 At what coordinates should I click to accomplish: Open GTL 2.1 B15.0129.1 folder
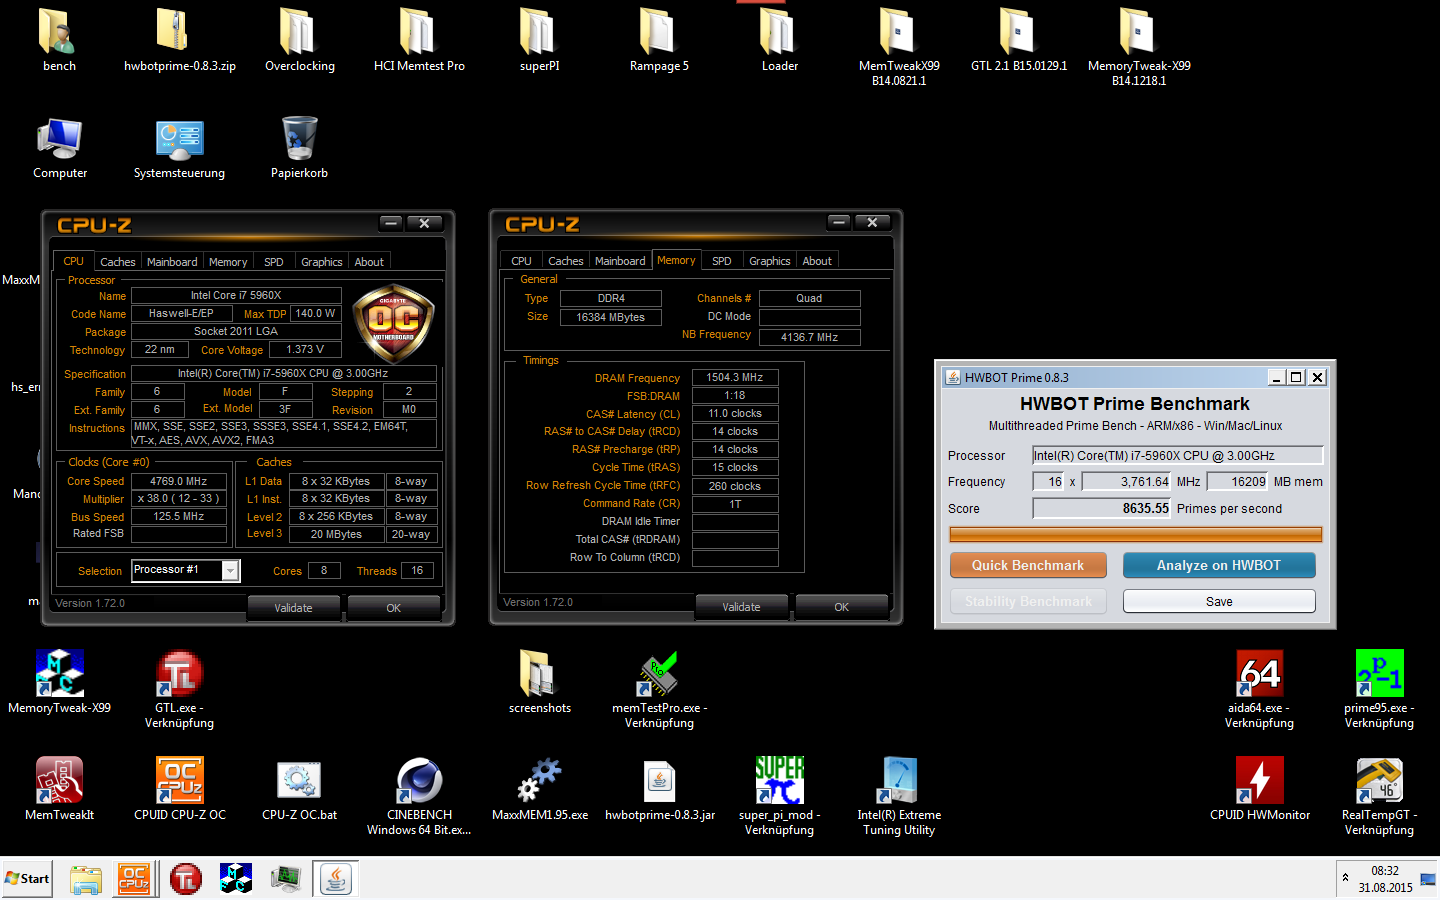[x=1019, y=40]
